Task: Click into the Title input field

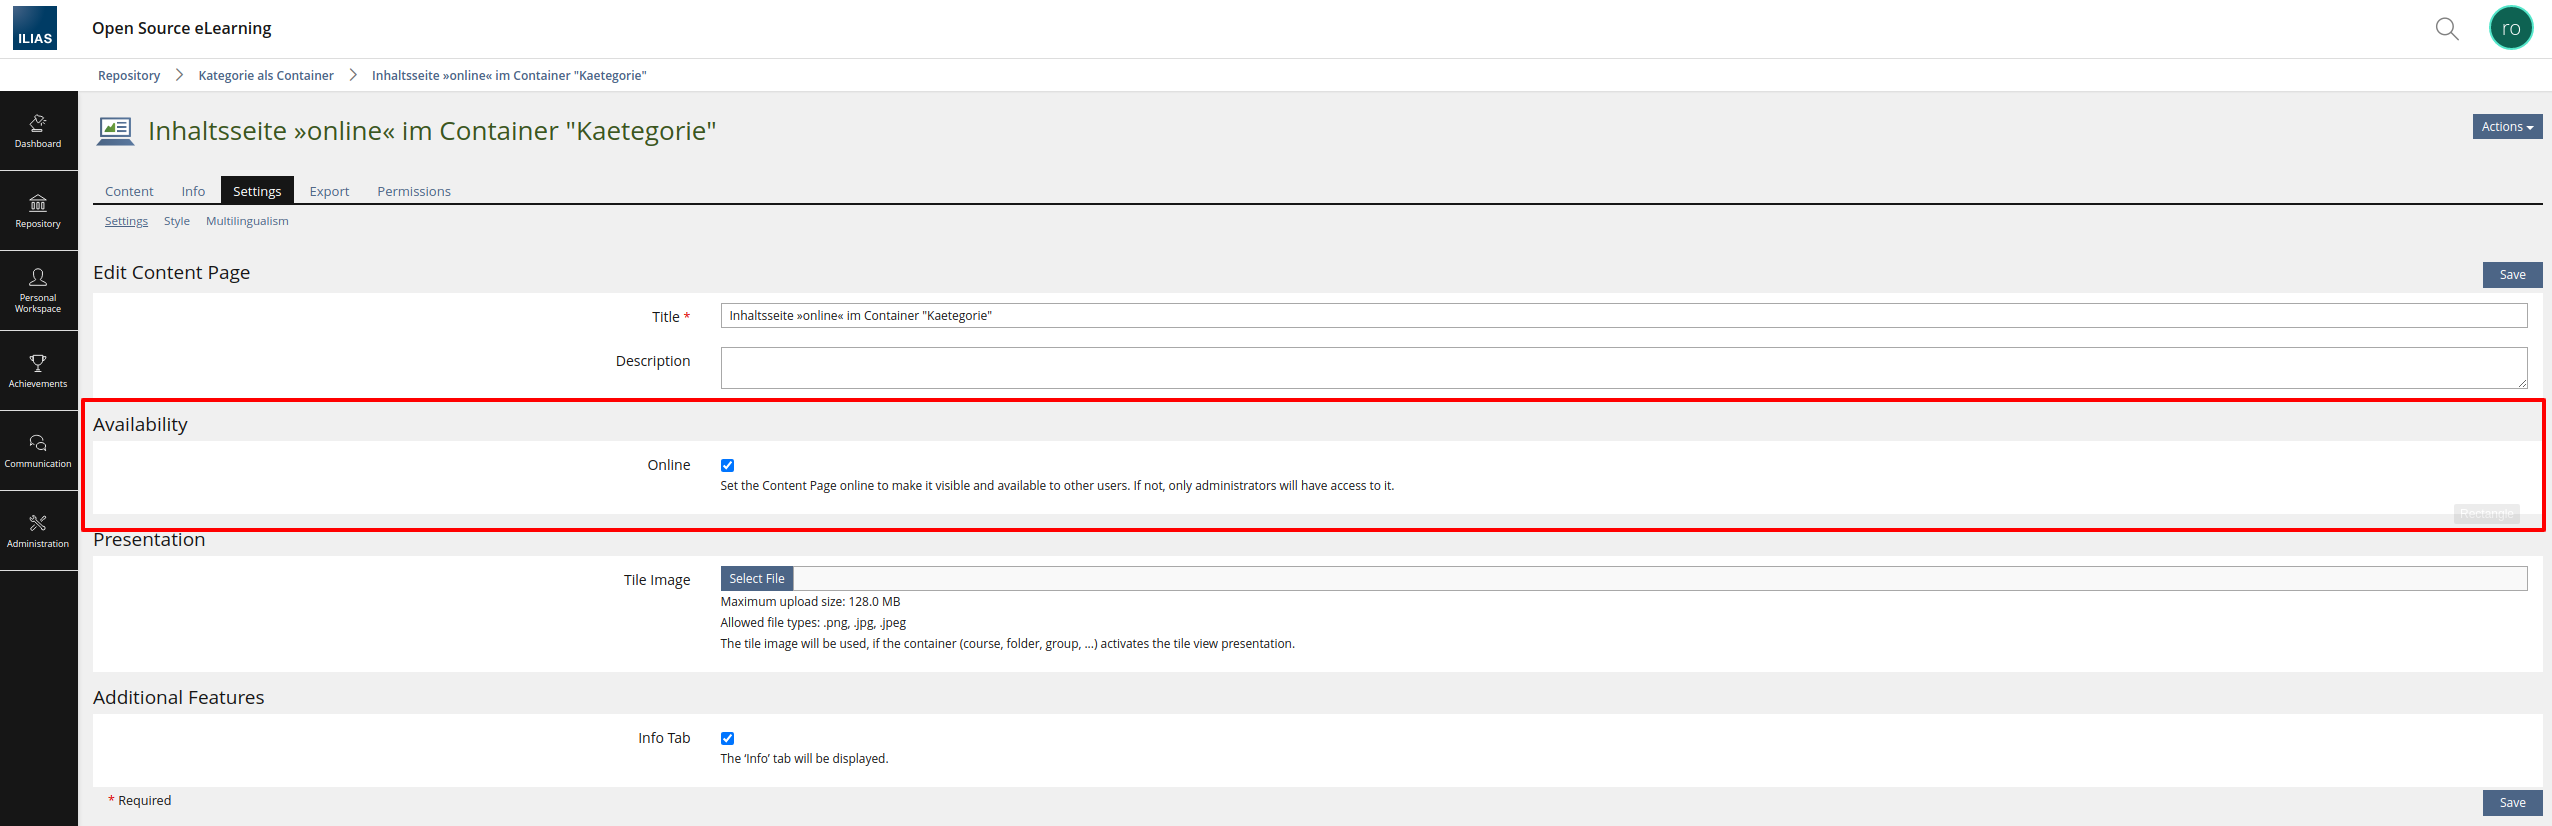Action: [x=1622, y=316]
